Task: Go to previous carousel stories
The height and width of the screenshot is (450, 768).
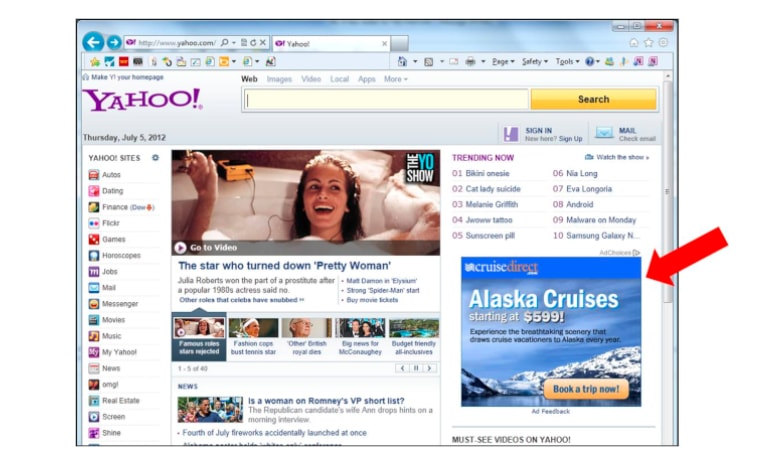Action: pyautogui.click(x=402, y=368)
